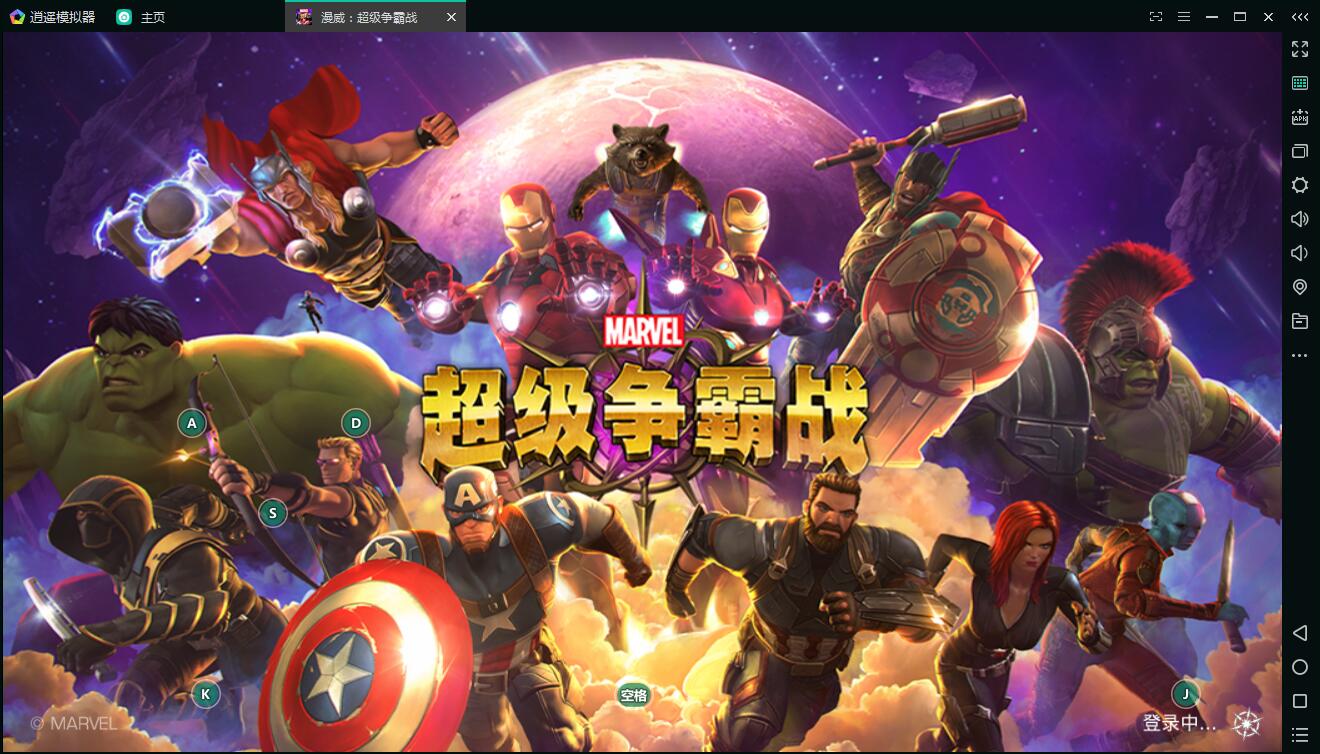The height and width of the screenshot is (754, 1320).
Task: Click the S key-mapping marker
Action: pyautogui.click(x=273, y=514)
